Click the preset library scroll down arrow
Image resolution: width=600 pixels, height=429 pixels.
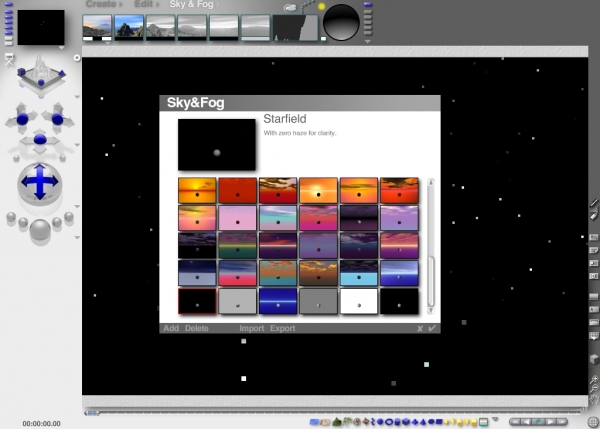pyautogui.click(x=431, y=310)
